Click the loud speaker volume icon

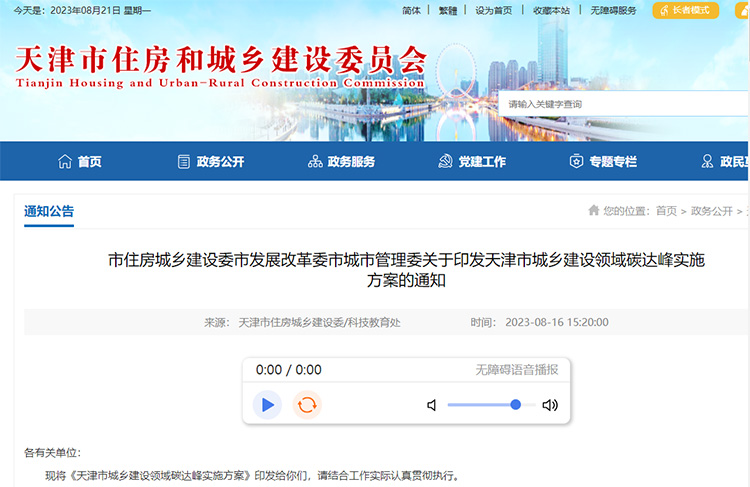coord(549,405)
